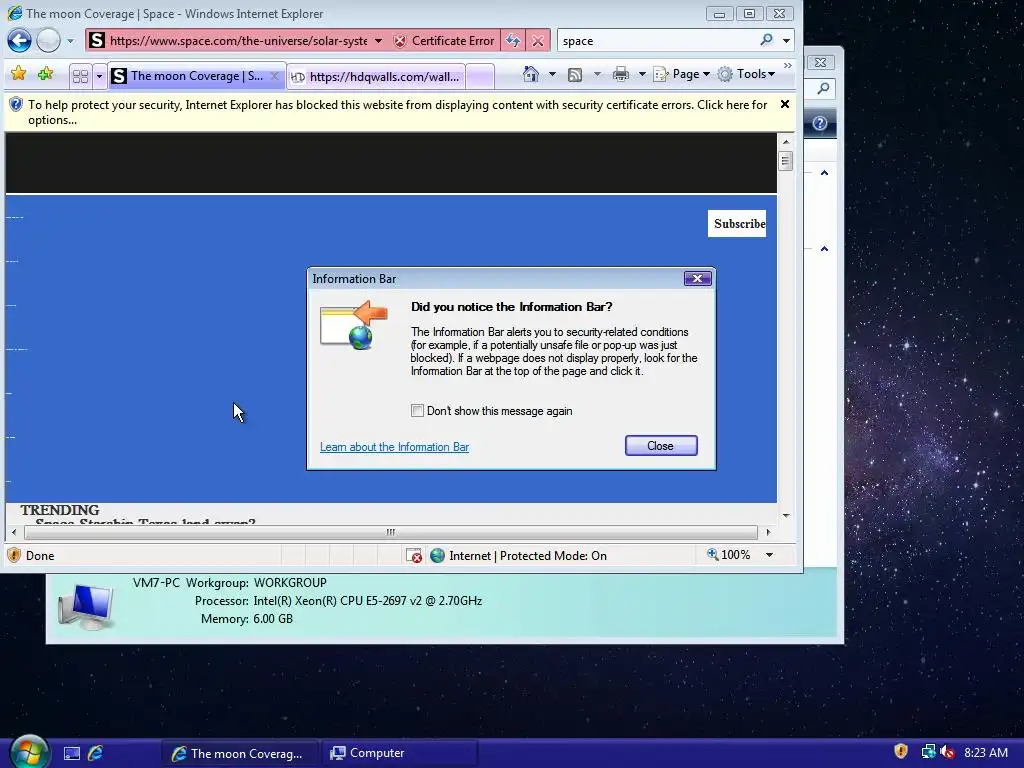Expand the Feeds dropdown arrow

(x=597, y=74)
